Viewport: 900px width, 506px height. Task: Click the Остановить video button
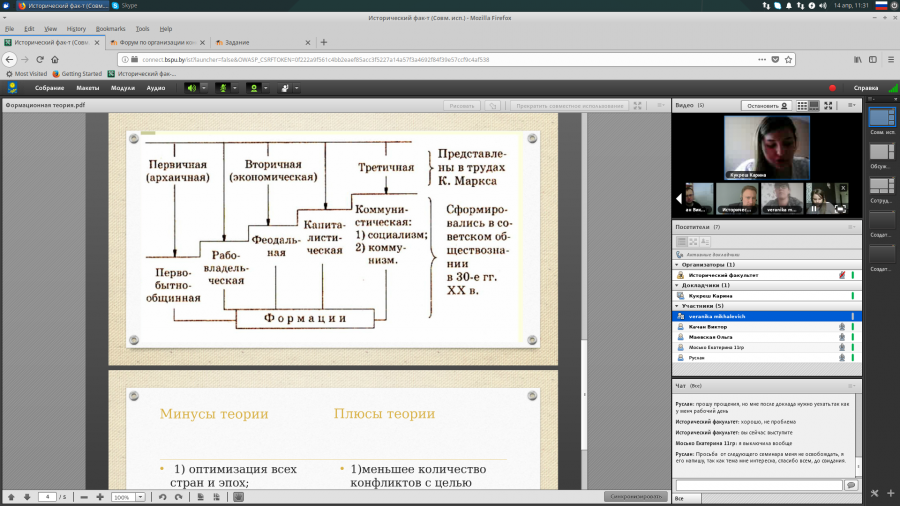point(766,106)
